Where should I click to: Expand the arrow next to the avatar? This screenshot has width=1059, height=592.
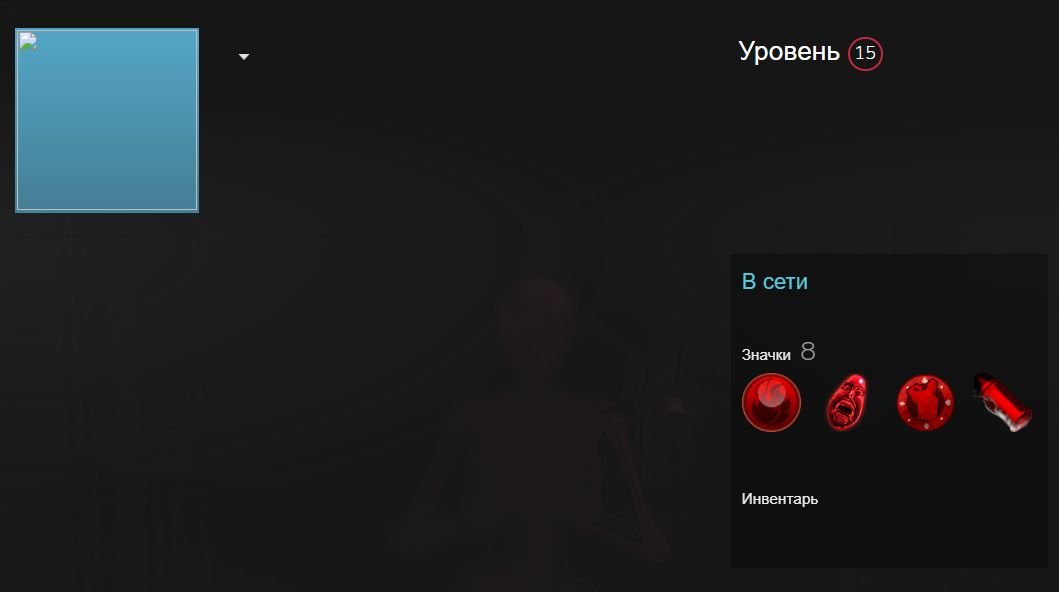244,57
